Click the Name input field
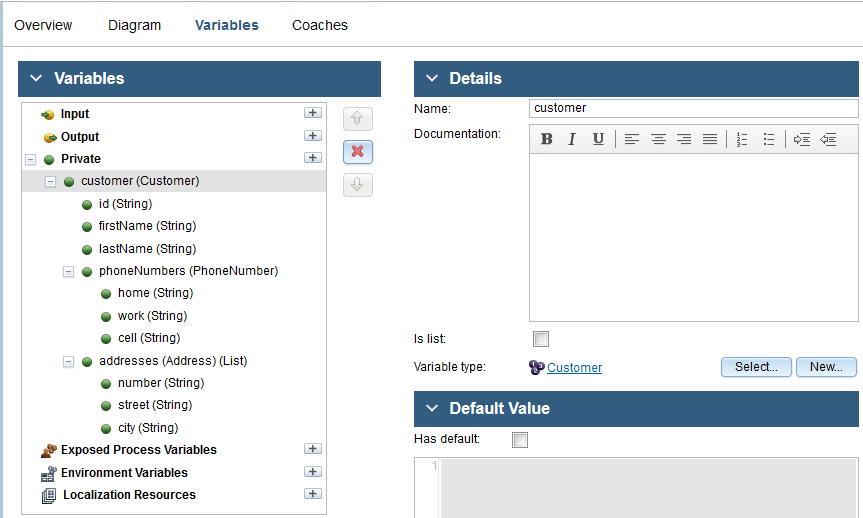Image resolution: width=863 pixels, height=518 pixels. tap(693, 108)
